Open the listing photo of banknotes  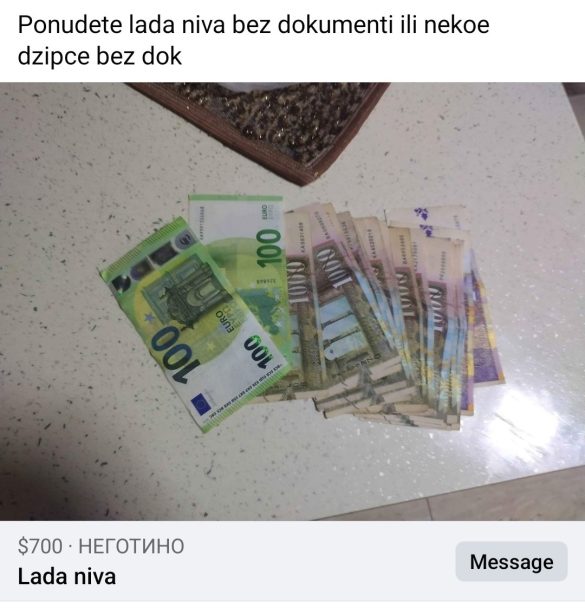(292, 301)
